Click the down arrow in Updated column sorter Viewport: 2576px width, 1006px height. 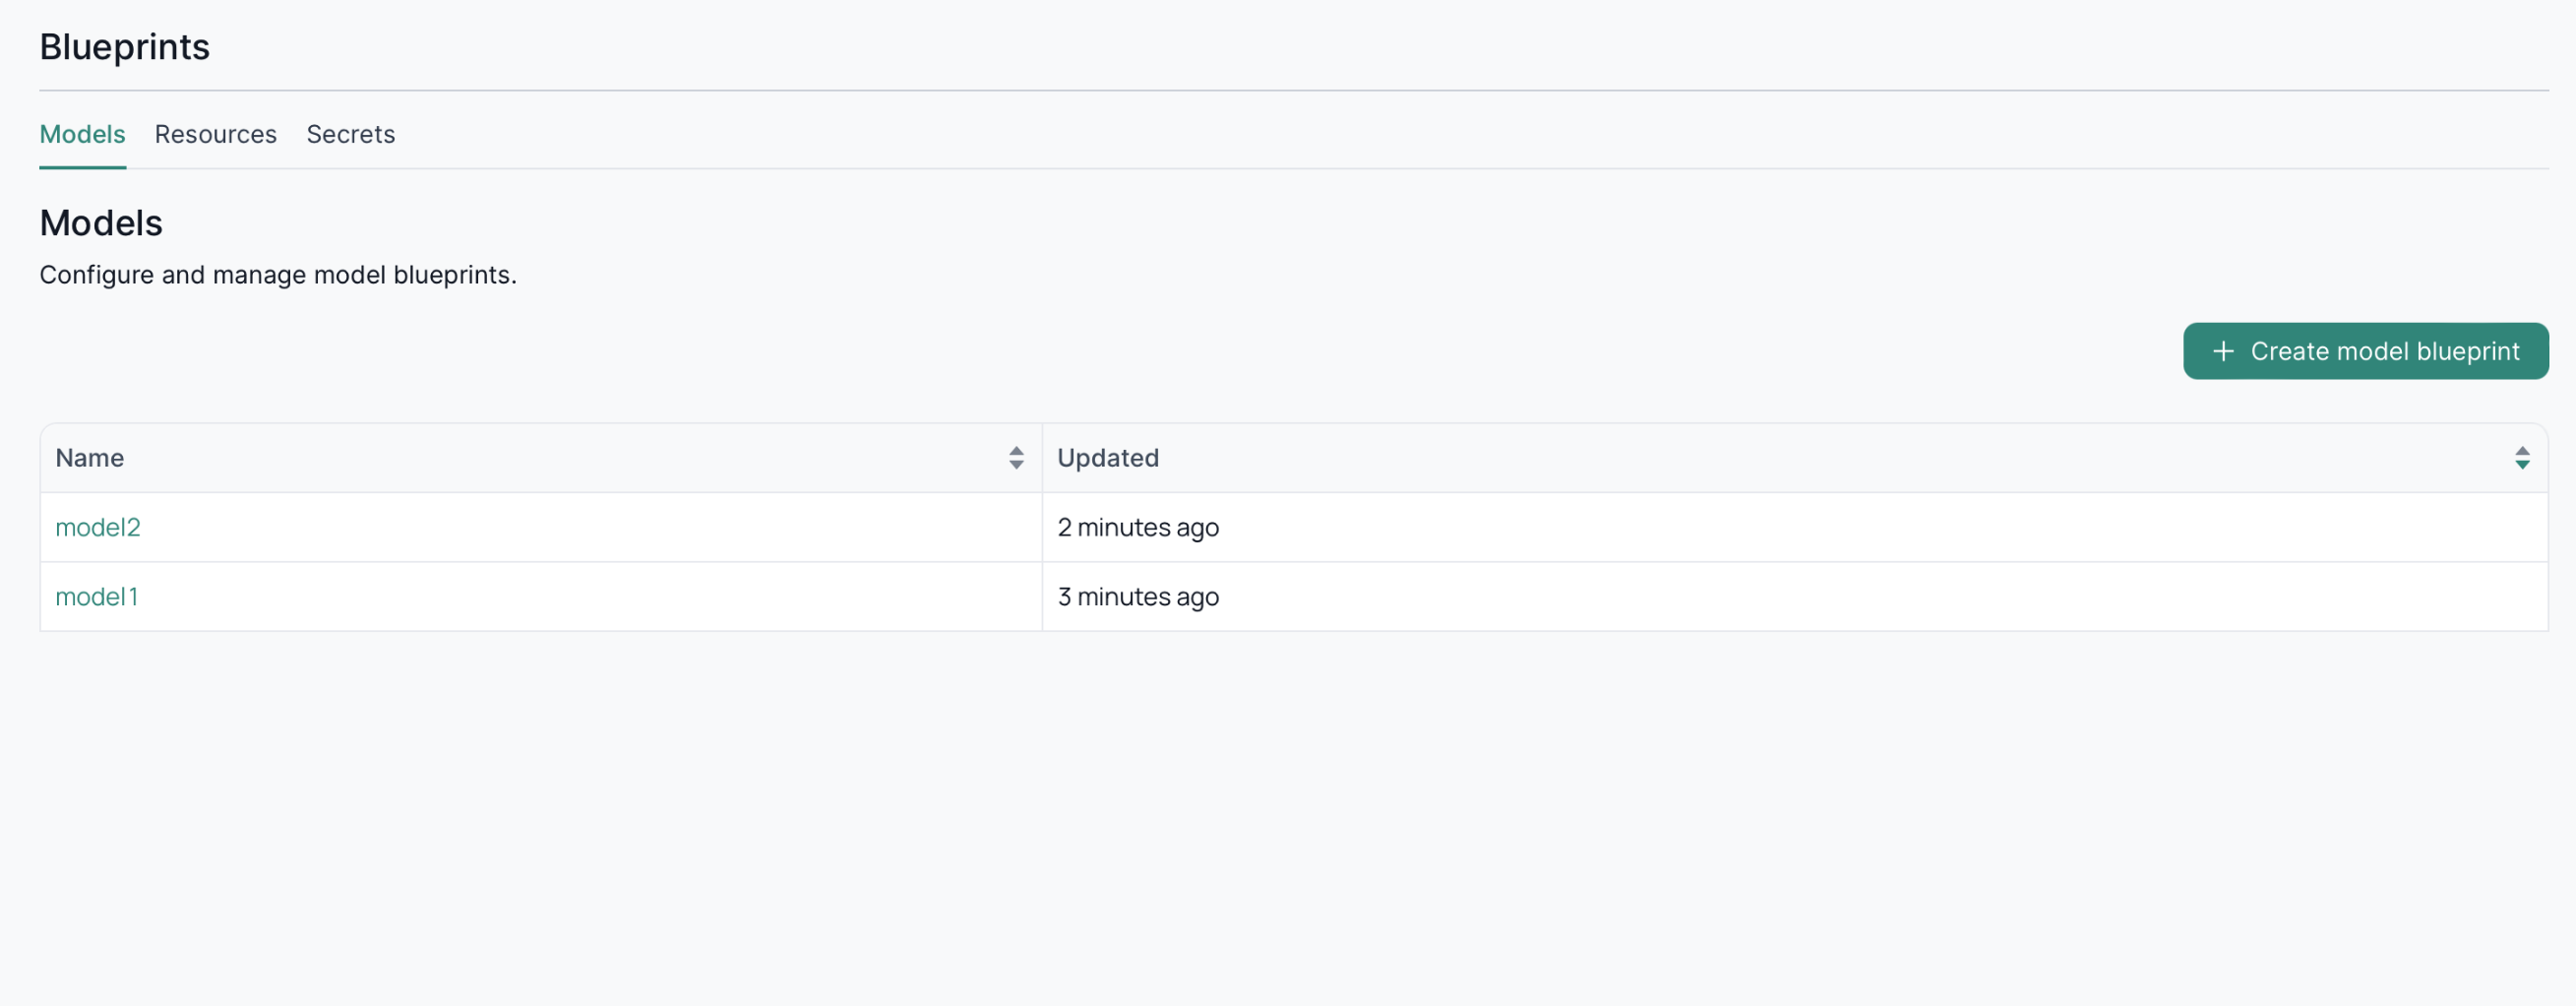tap(2522, 465)
